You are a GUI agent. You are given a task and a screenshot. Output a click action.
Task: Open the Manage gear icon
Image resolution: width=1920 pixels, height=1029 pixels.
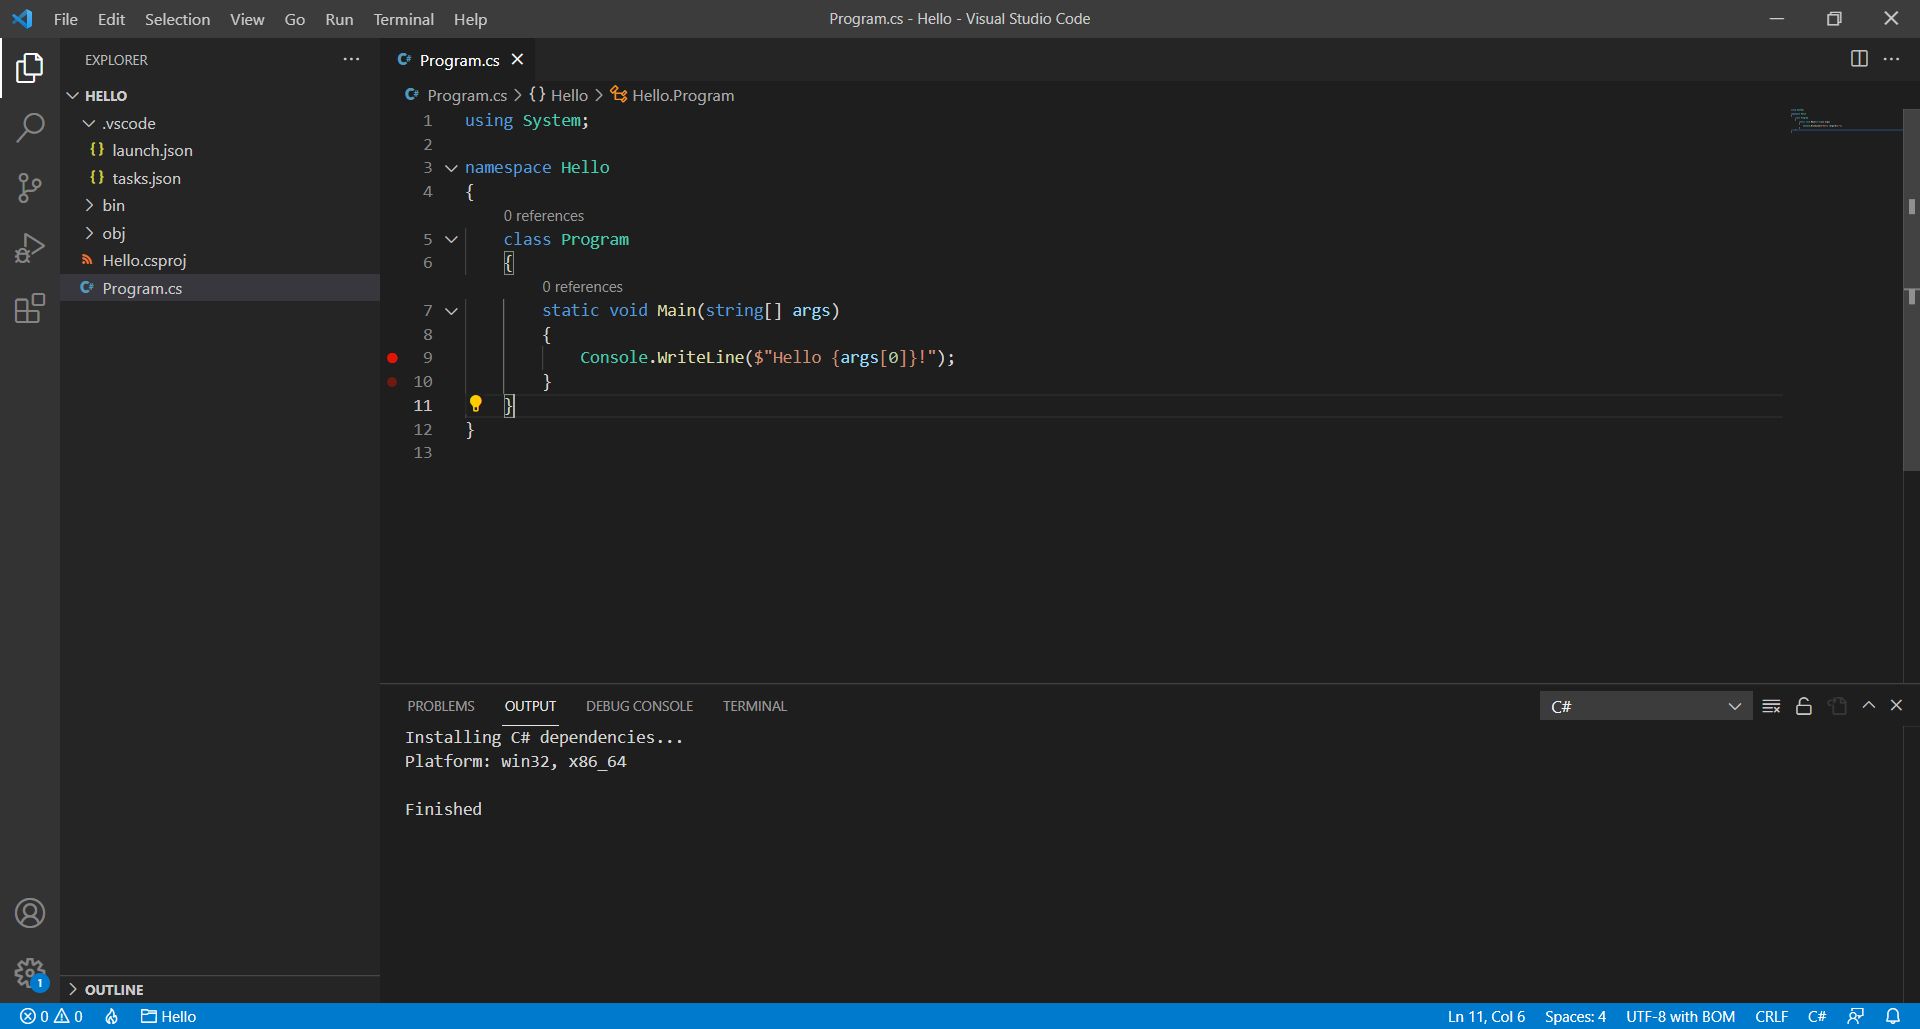30,972
